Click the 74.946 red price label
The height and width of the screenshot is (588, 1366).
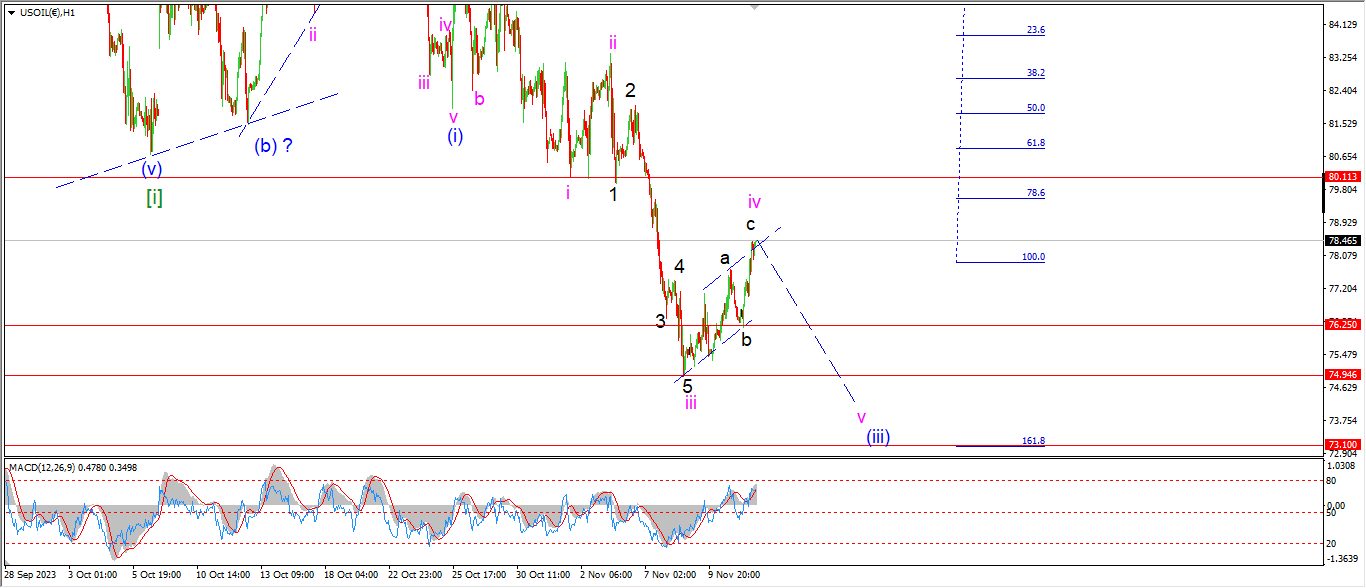(x=1342, y=375)
